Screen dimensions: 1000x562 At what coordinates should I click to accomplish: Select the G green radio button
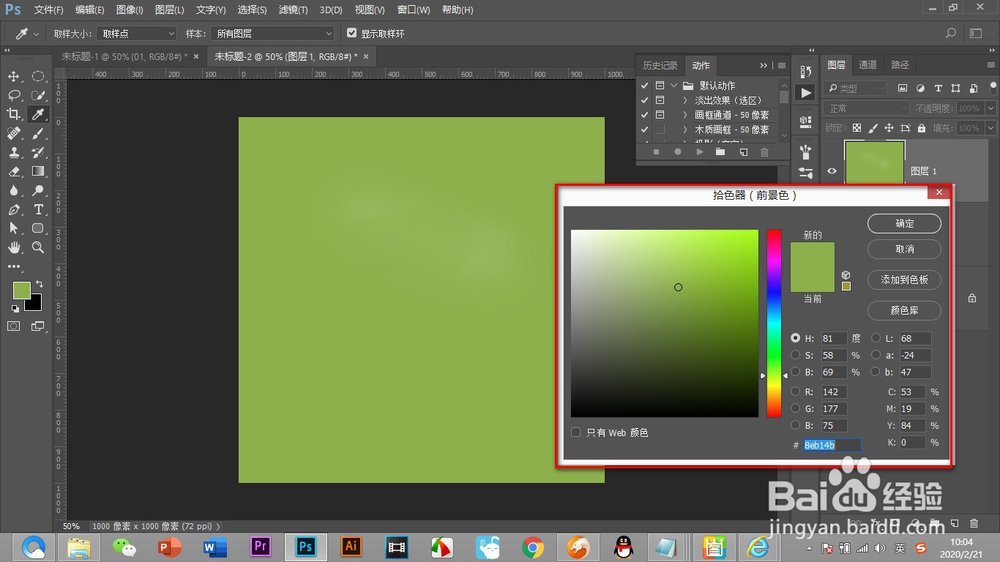[x=795, y=408]
